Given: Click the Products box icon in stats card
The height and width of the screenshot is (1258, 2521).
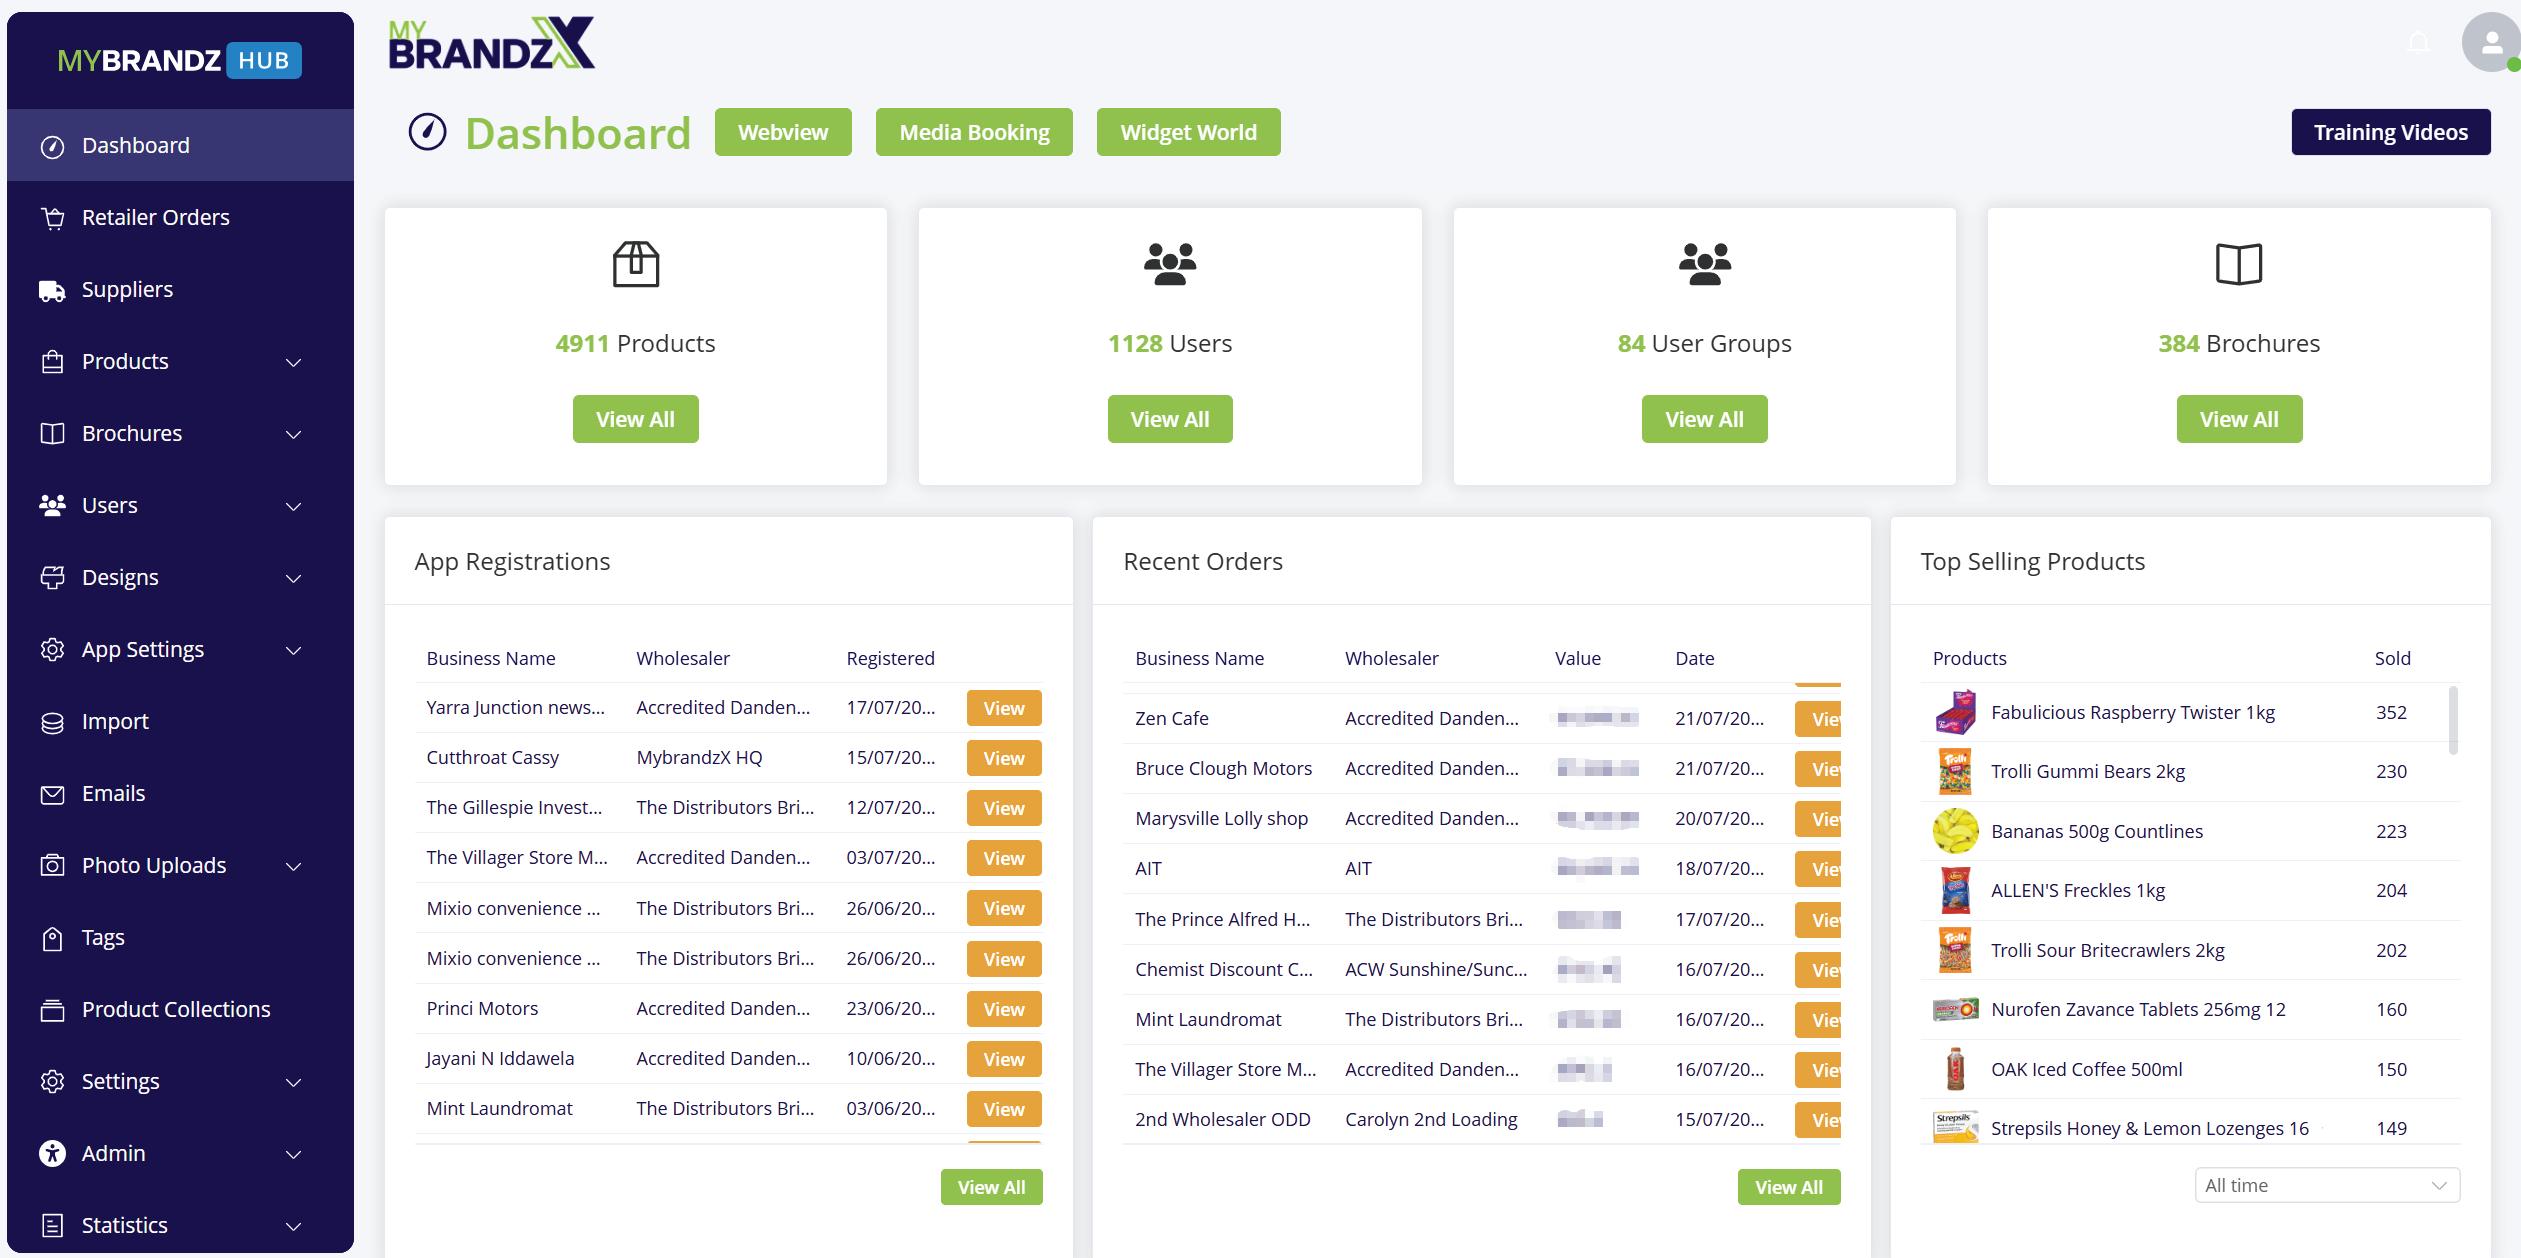Looking at the screenshot, I should 635,264.
